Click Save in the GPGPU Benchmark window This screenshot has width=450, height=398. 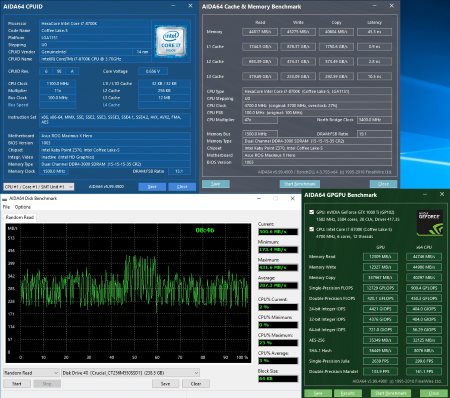[x=318, y=393]
